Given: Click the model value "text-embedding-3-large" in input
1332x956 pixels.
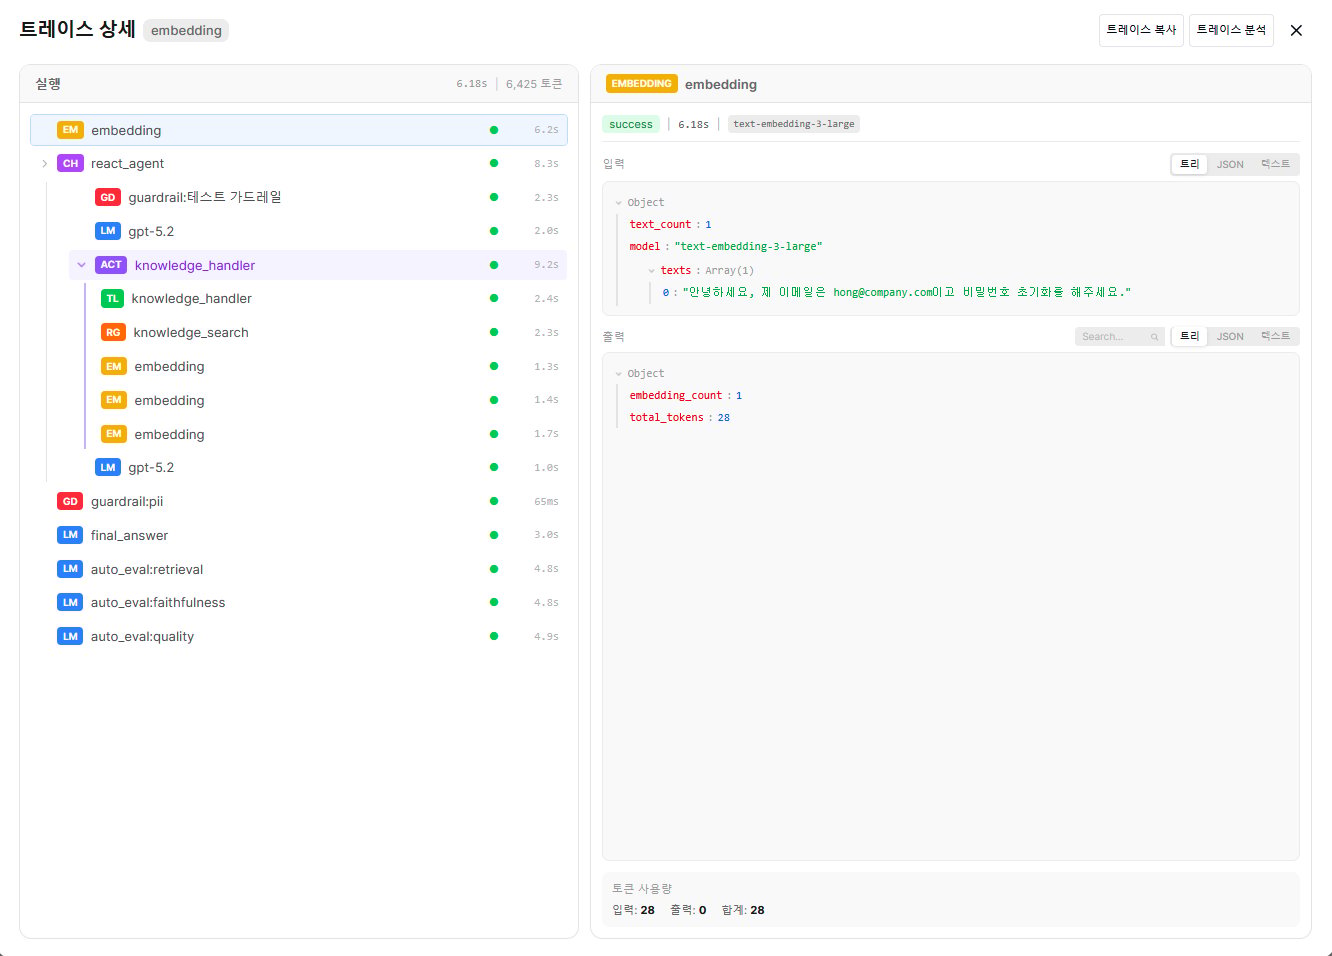Looking at the screenshot, I should (748, 247).
